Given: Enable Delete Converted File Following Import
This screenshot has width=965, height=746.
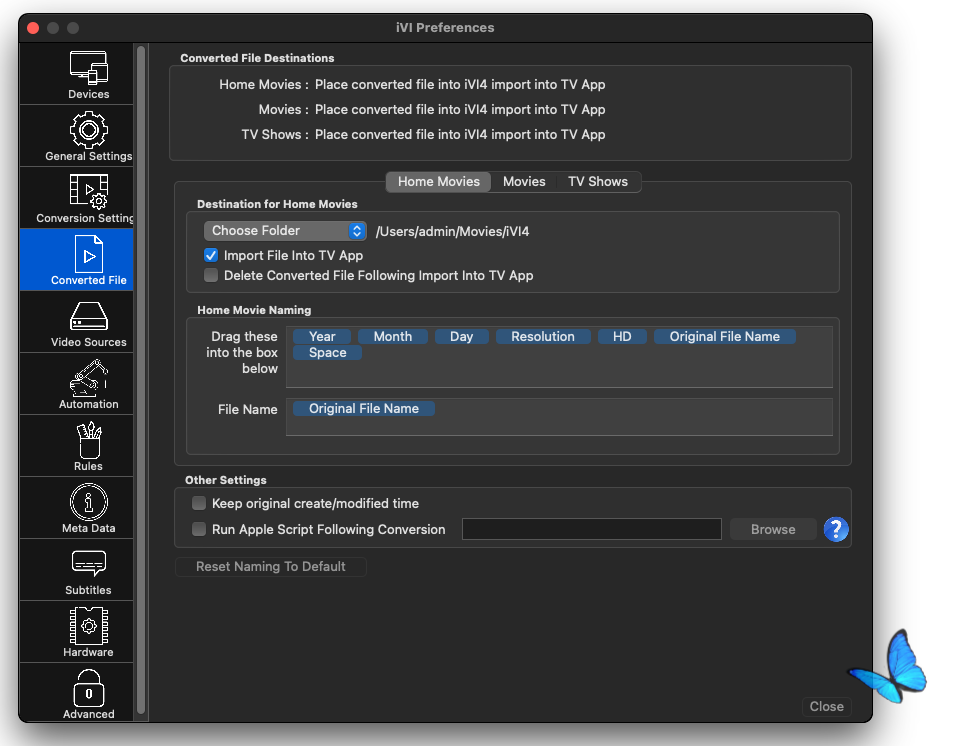Looking at the screenshot, I should point(211,276).
